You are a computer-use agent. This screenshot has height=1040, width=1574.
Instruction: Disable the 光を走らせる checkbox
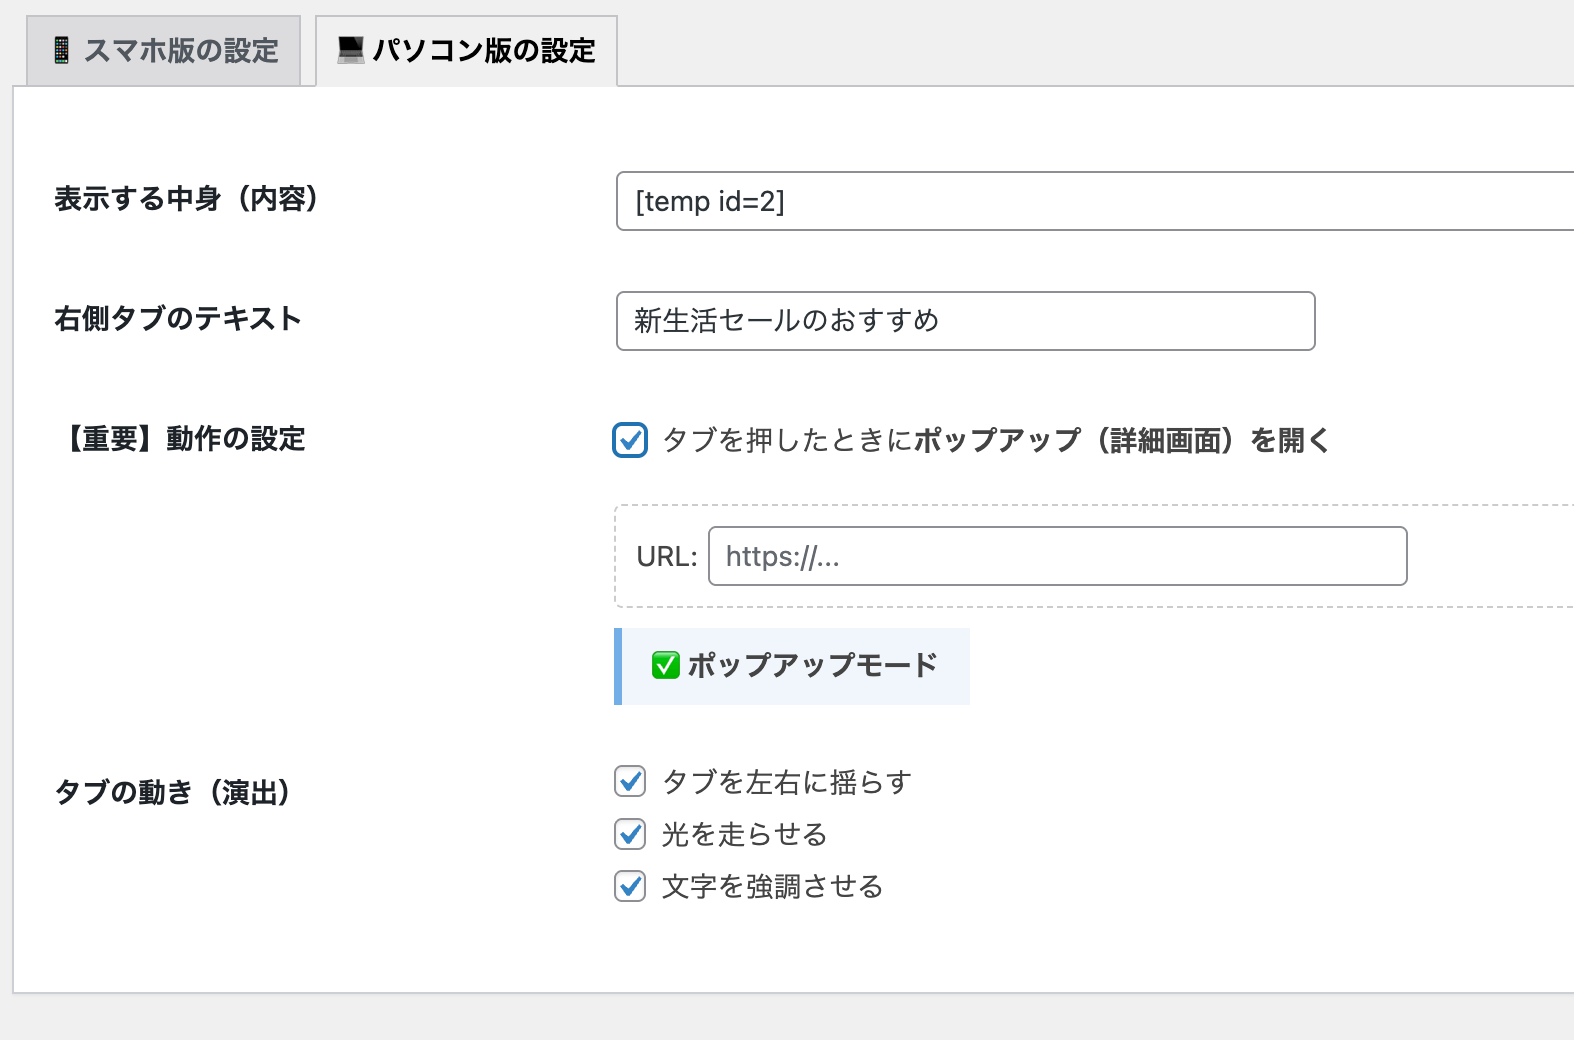click(630, 834)
